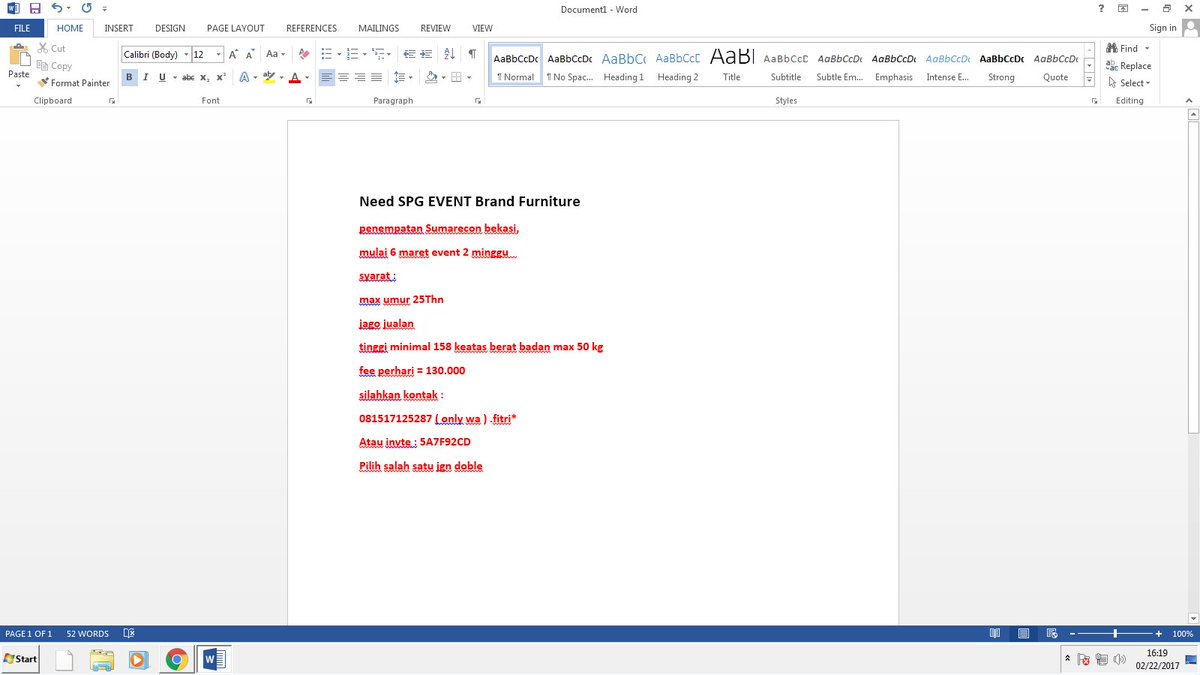Open Google Chrome from the taskbar
1200x675 pixels.
176,659
